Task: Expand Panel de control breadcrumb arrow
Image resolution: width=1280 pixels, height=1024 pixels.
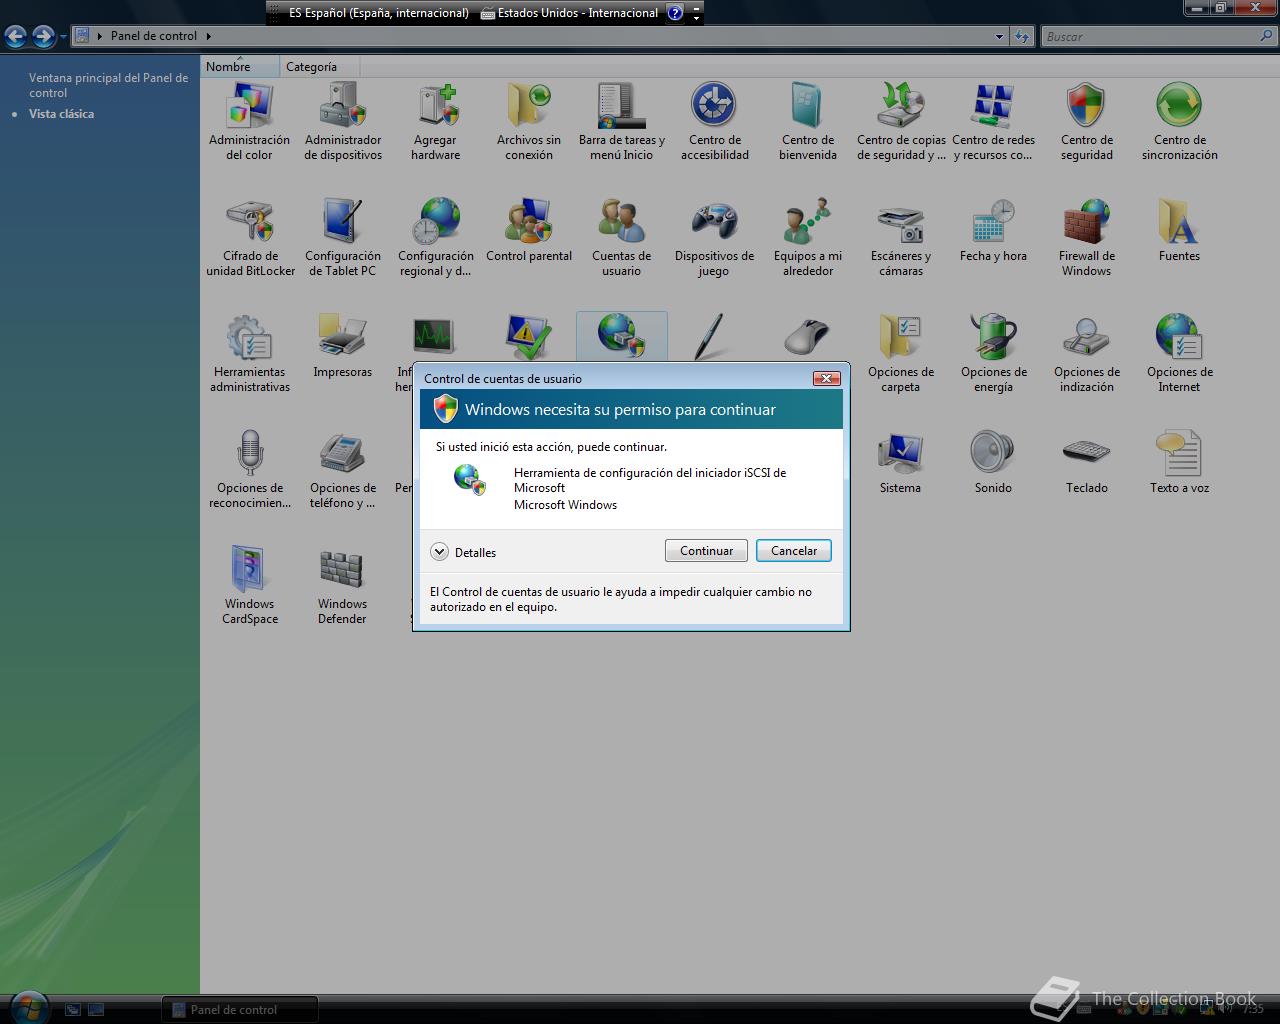Action: click(x=209, y=36)
